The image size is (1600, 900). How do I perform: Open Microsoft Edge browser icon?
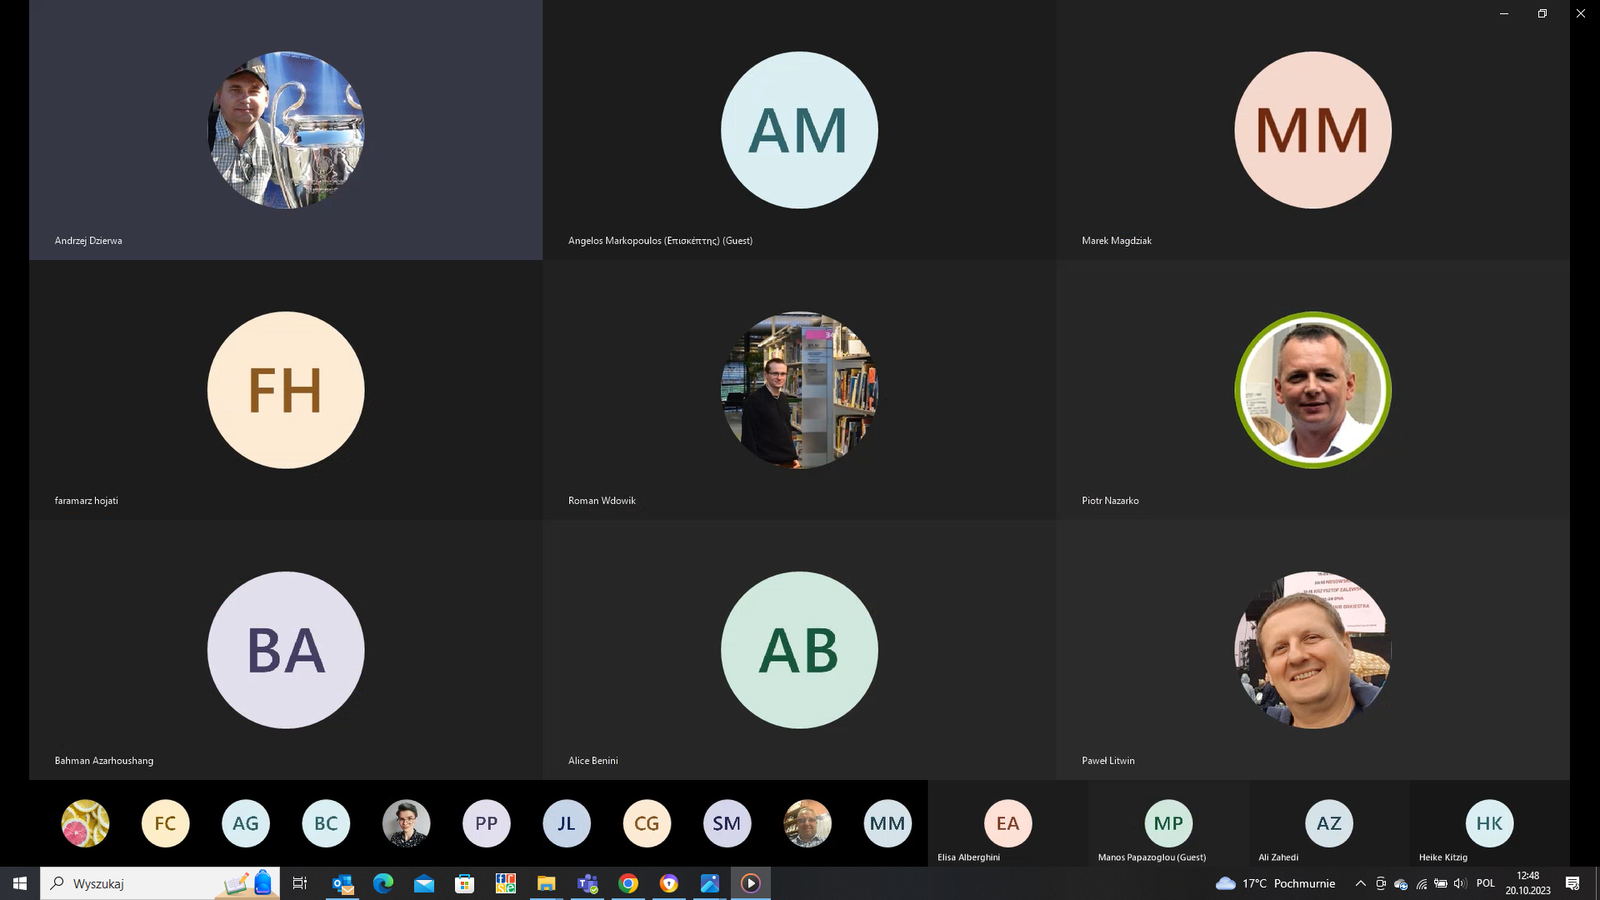383,883
